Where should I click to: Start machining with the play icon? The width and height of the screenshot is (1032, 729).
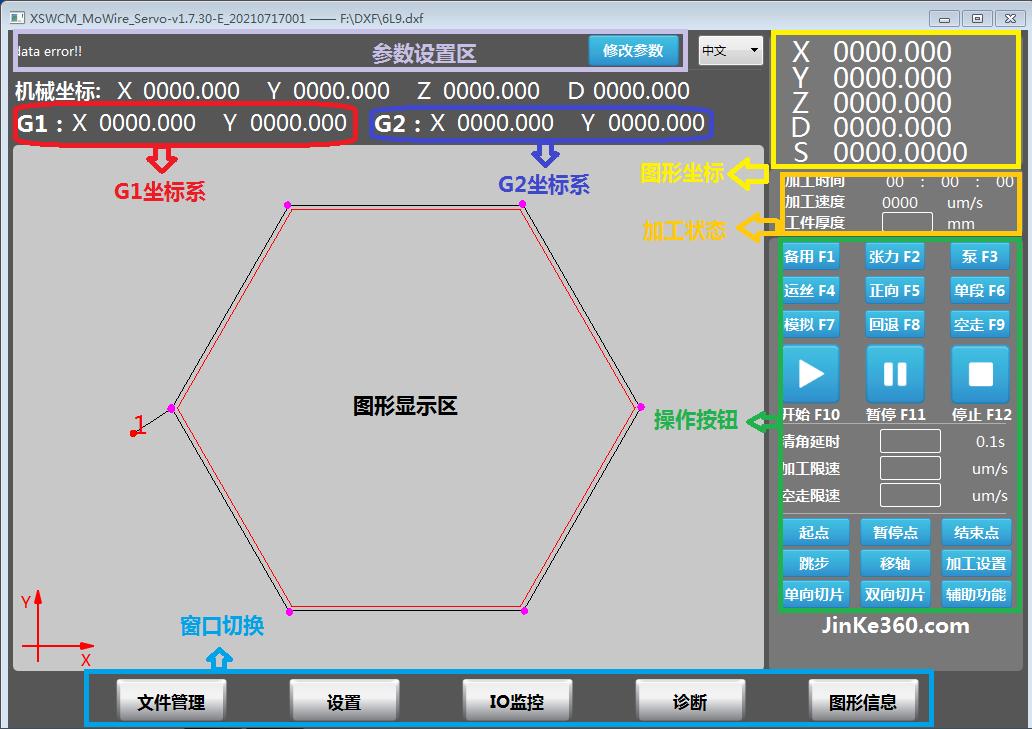(x=811, y=374)
